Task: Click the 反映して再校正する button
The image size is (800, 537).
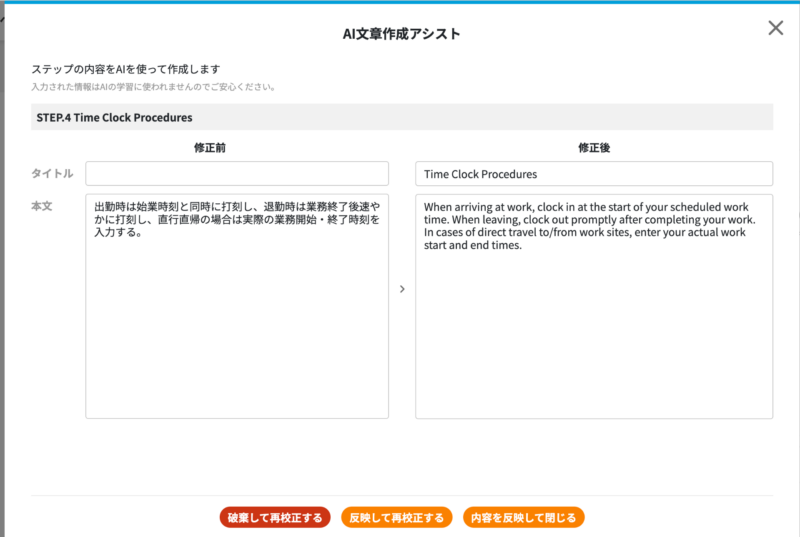Action: pos(396,518)
